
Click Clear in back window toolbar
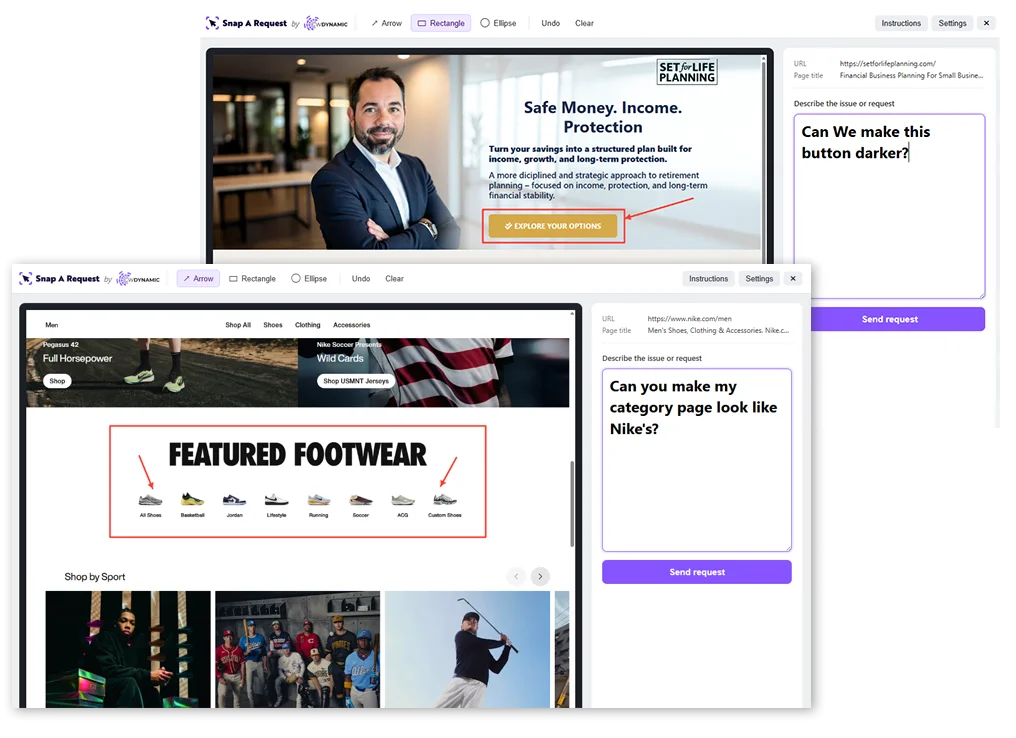[584, 23]
